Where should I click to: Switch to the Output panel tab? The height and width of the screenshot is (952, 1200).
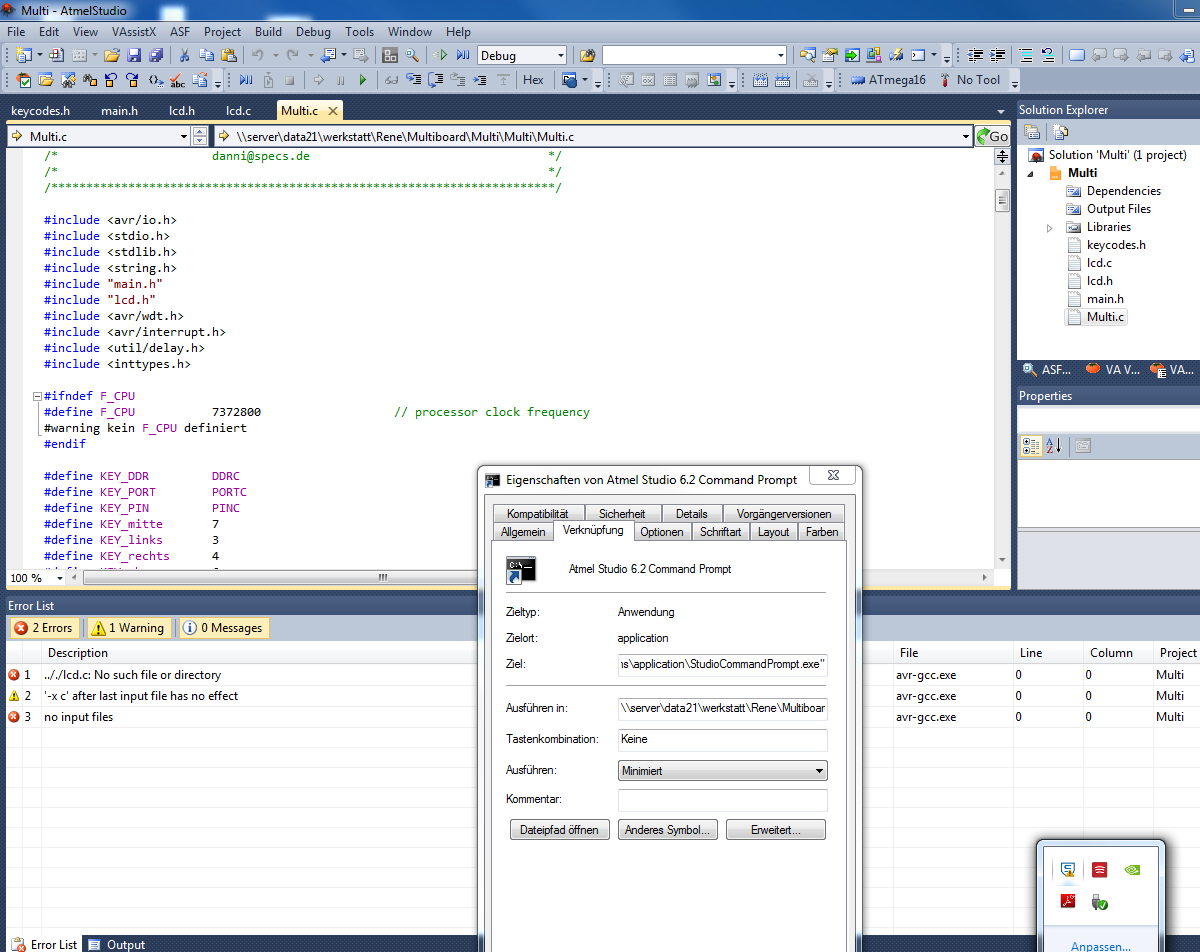pos(116,944)
